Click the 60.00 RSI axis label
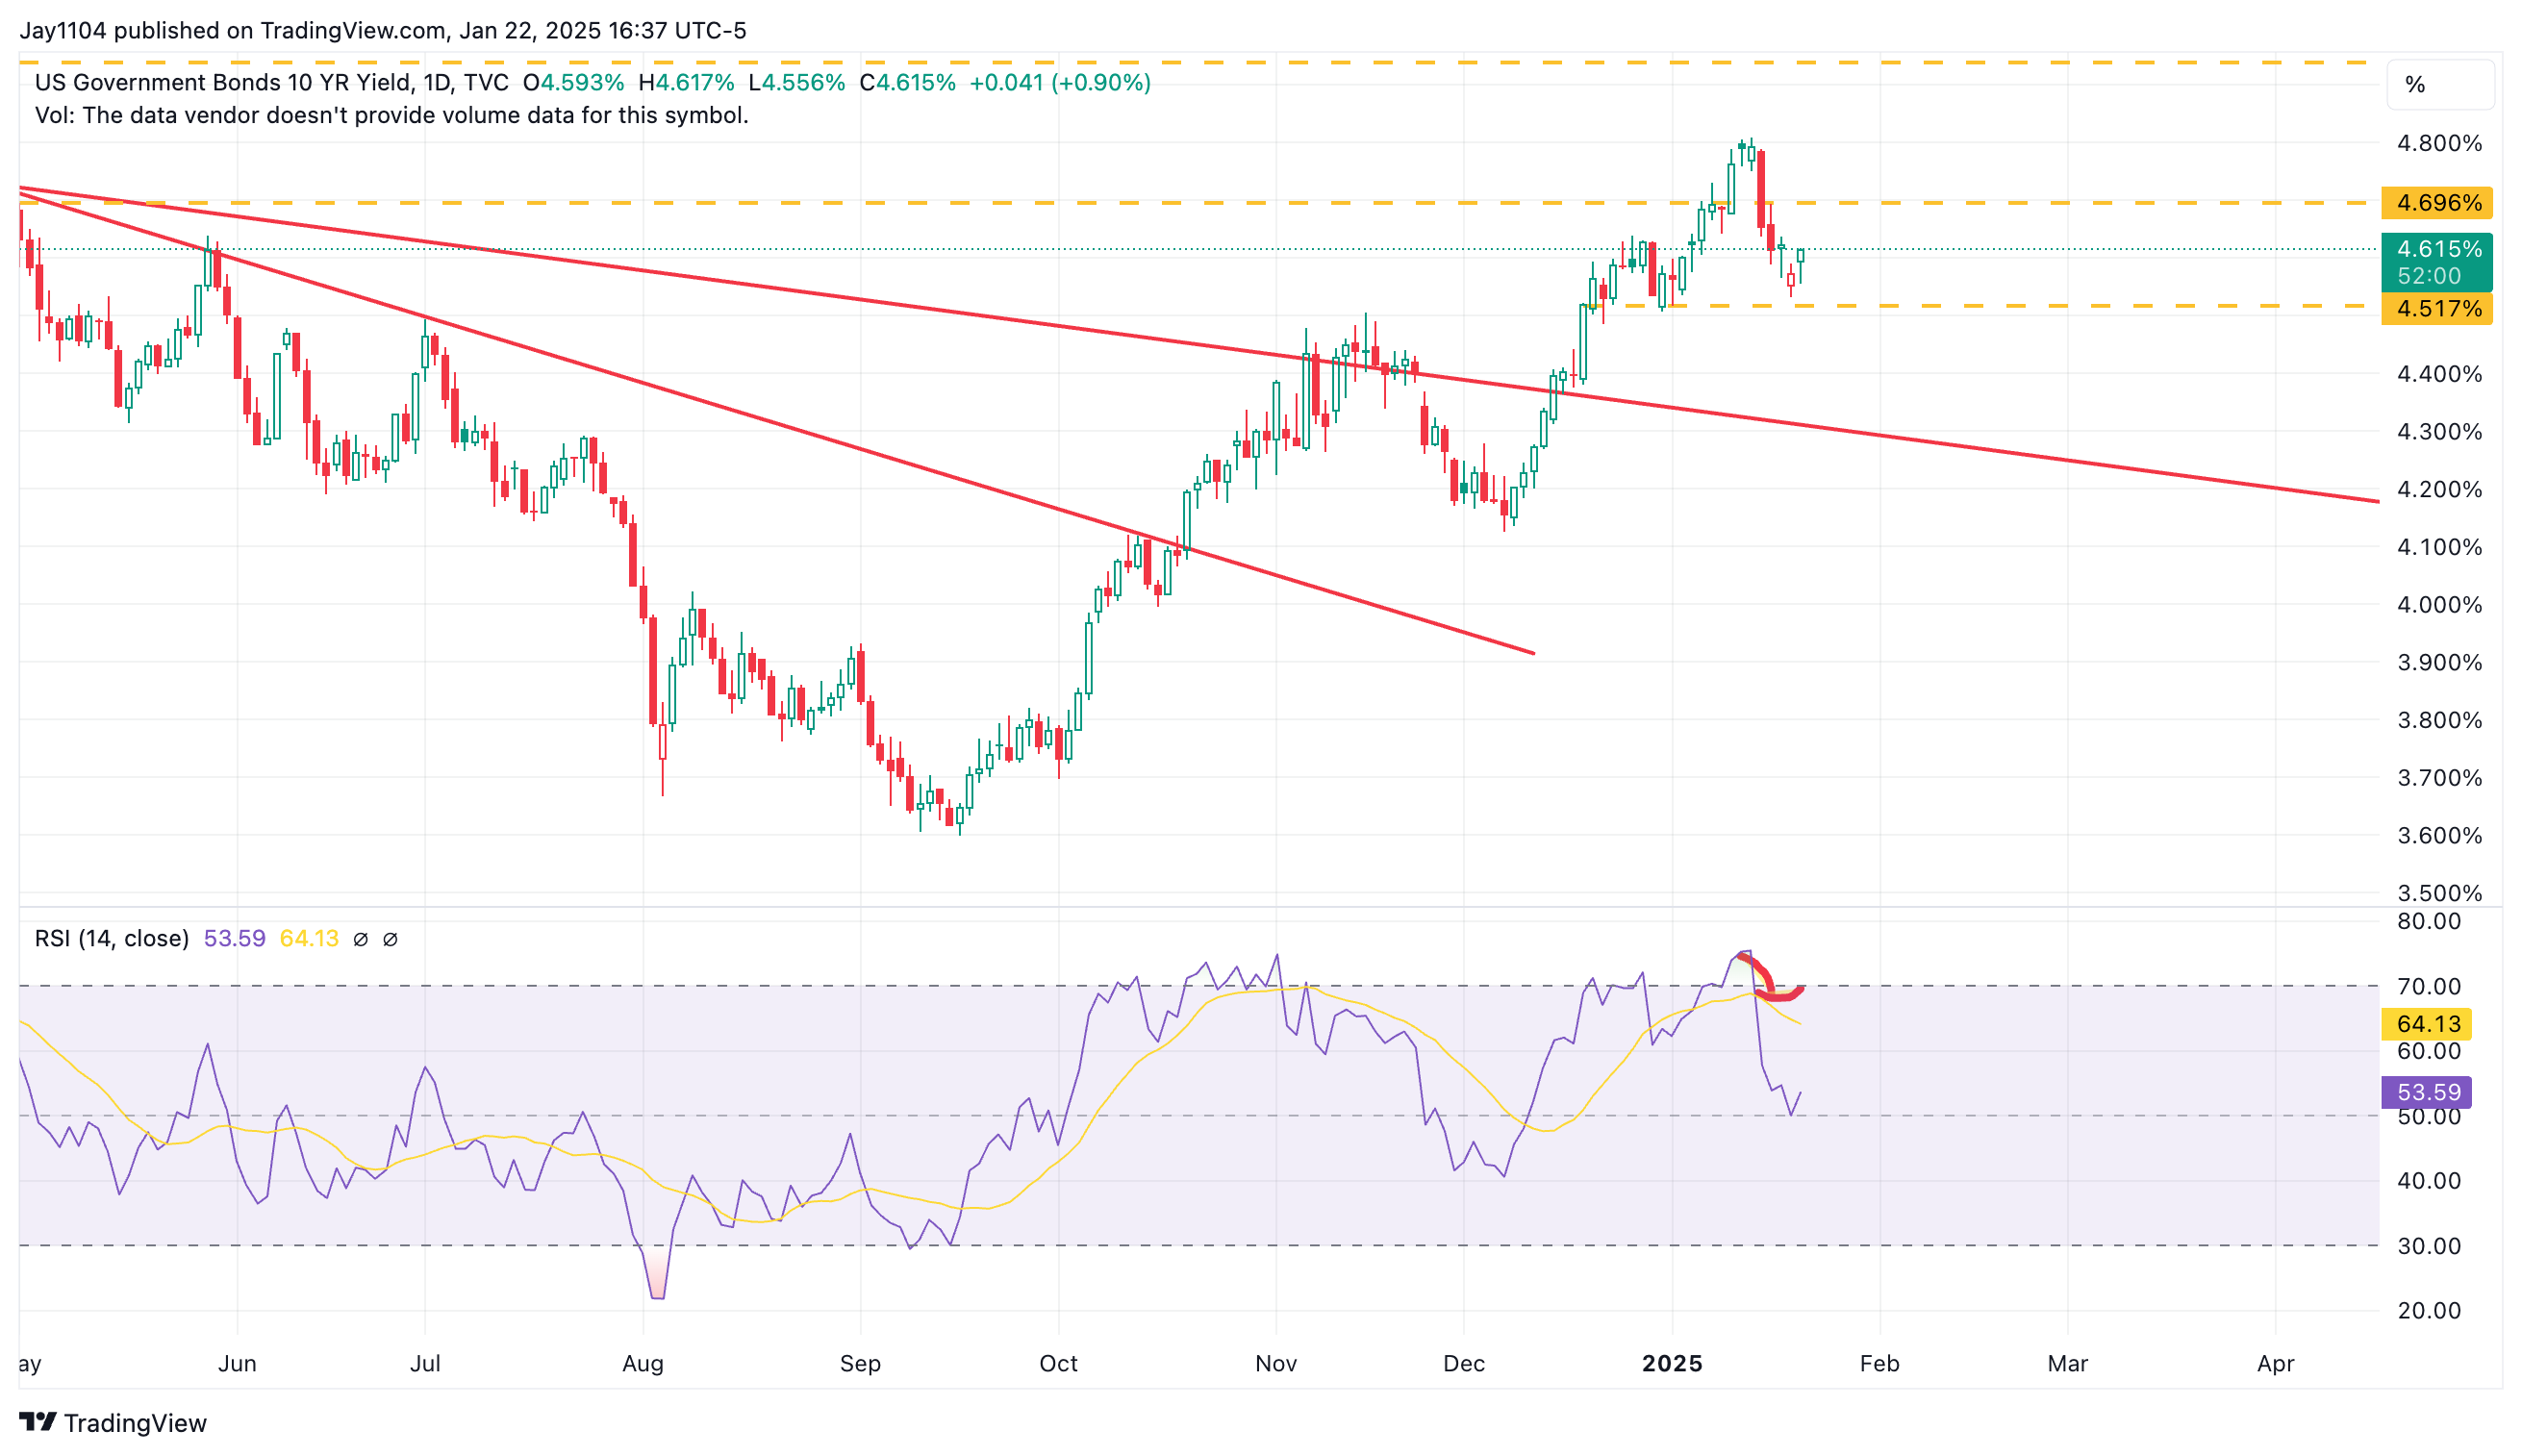This screenshot has width=2522, height=1456. (x=2429, y=1051)
